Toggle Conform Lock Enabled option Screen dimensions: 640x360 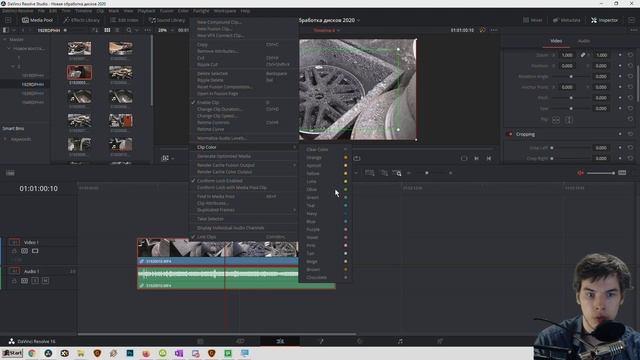click(x=244, y=181)
